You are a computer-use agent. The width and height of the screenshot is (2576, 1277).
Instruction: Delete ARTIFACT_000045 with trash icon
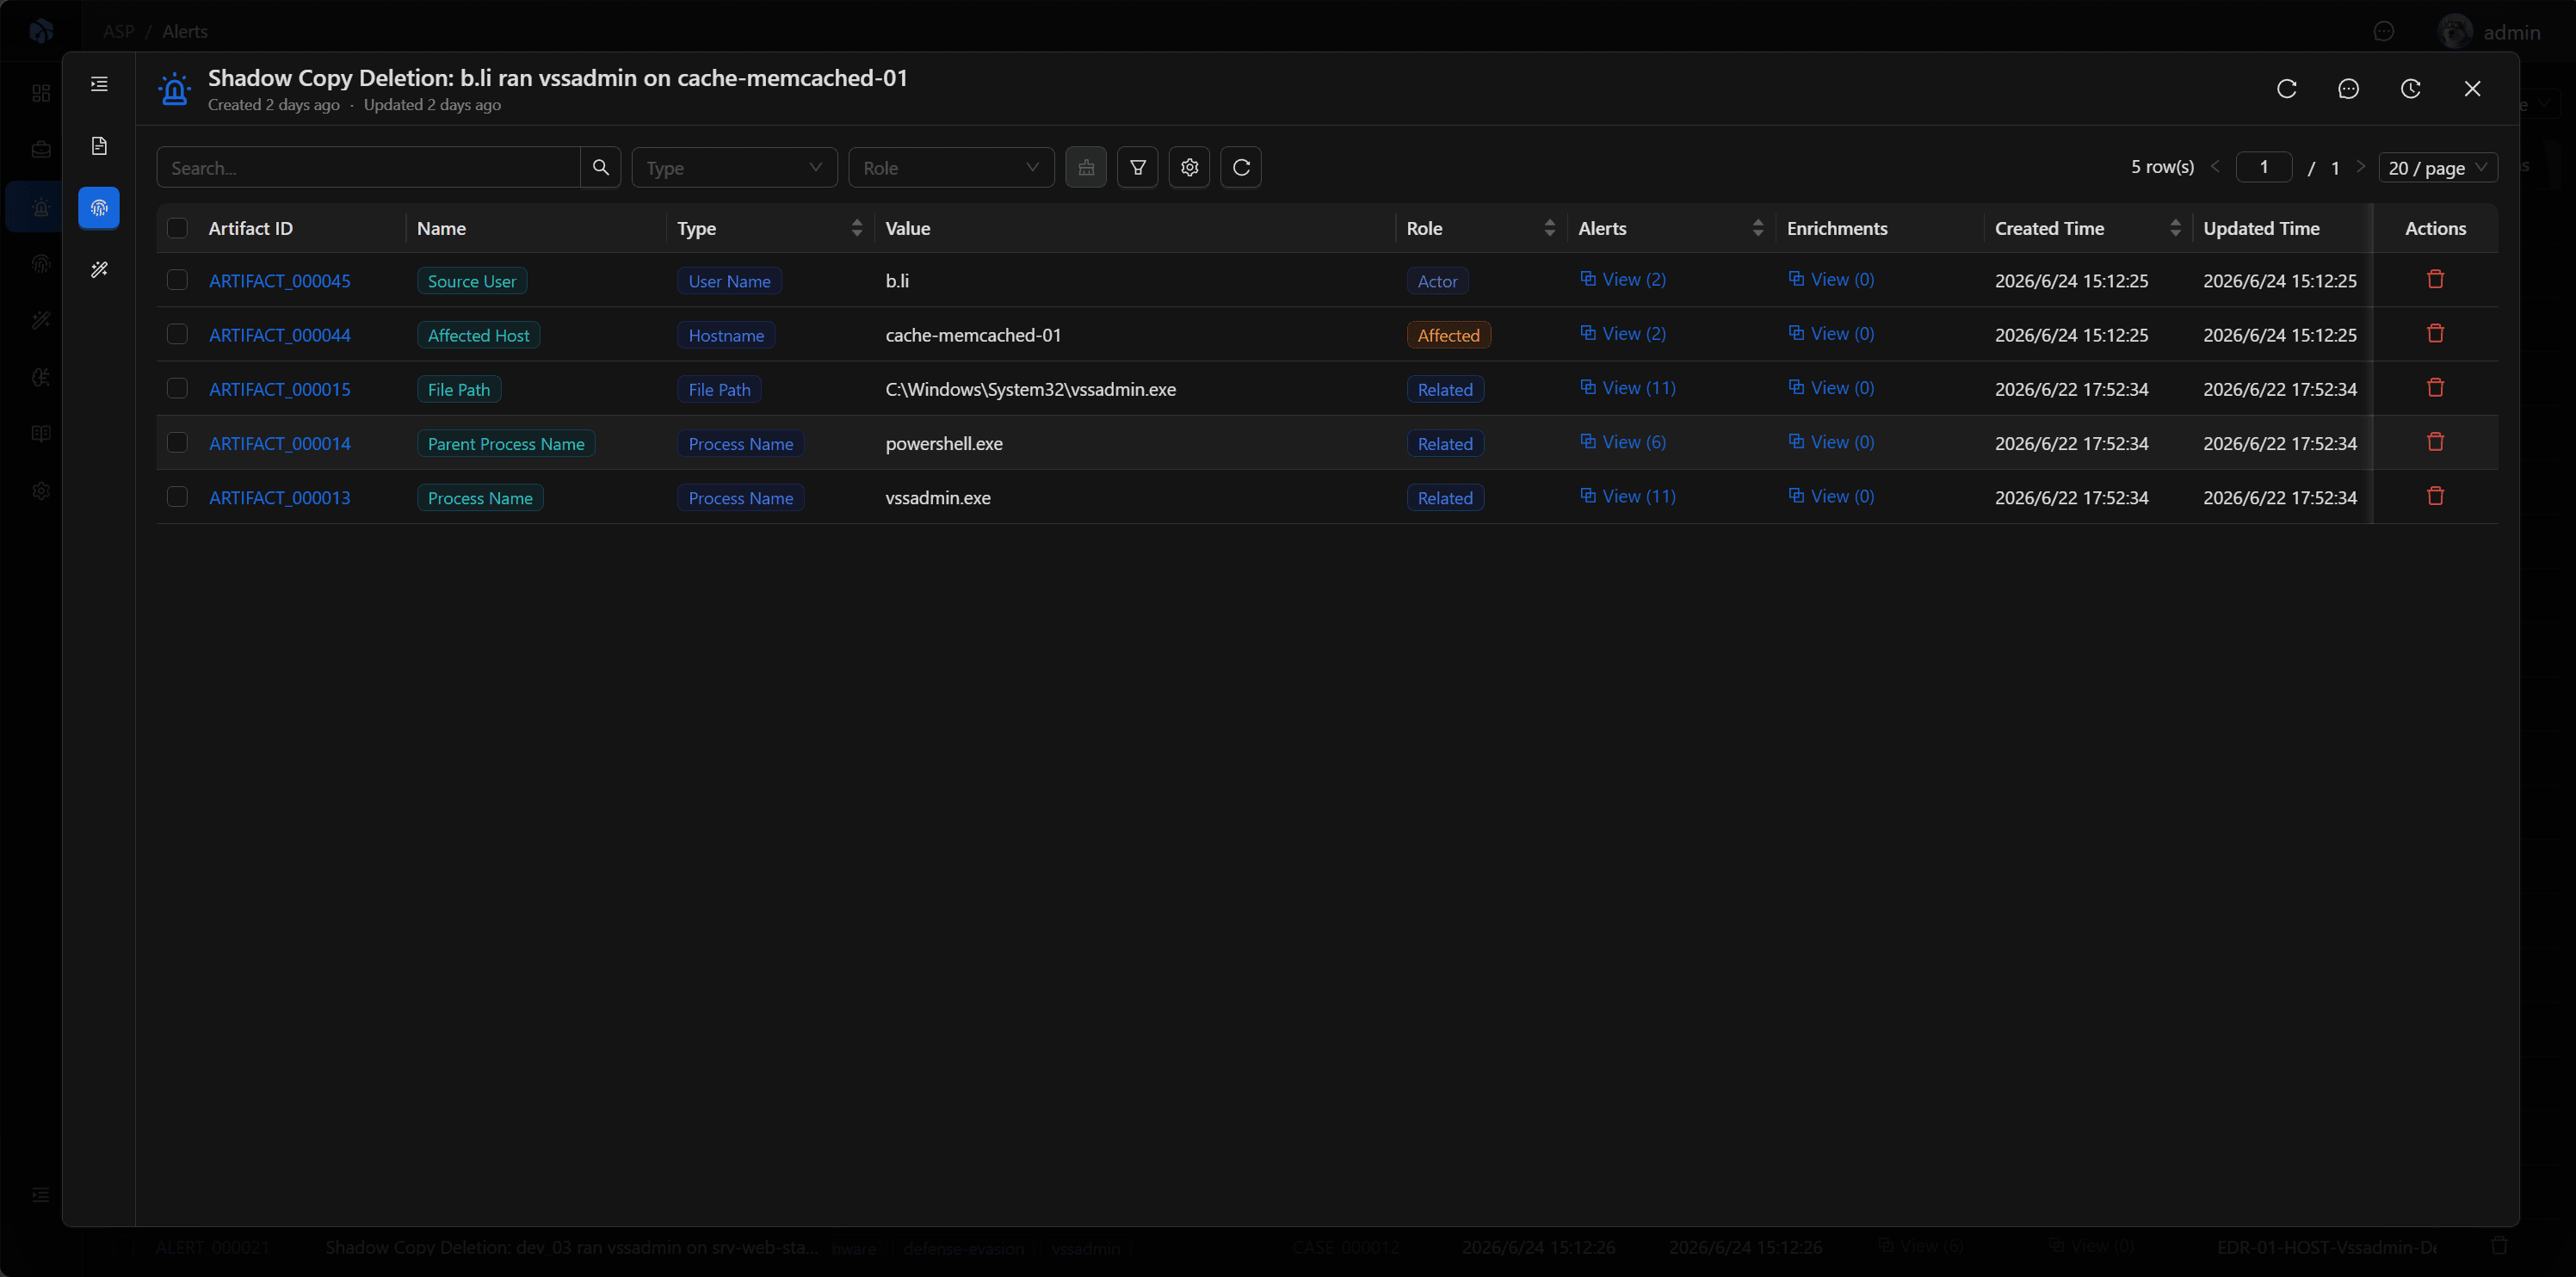[x=2435, y=279]
